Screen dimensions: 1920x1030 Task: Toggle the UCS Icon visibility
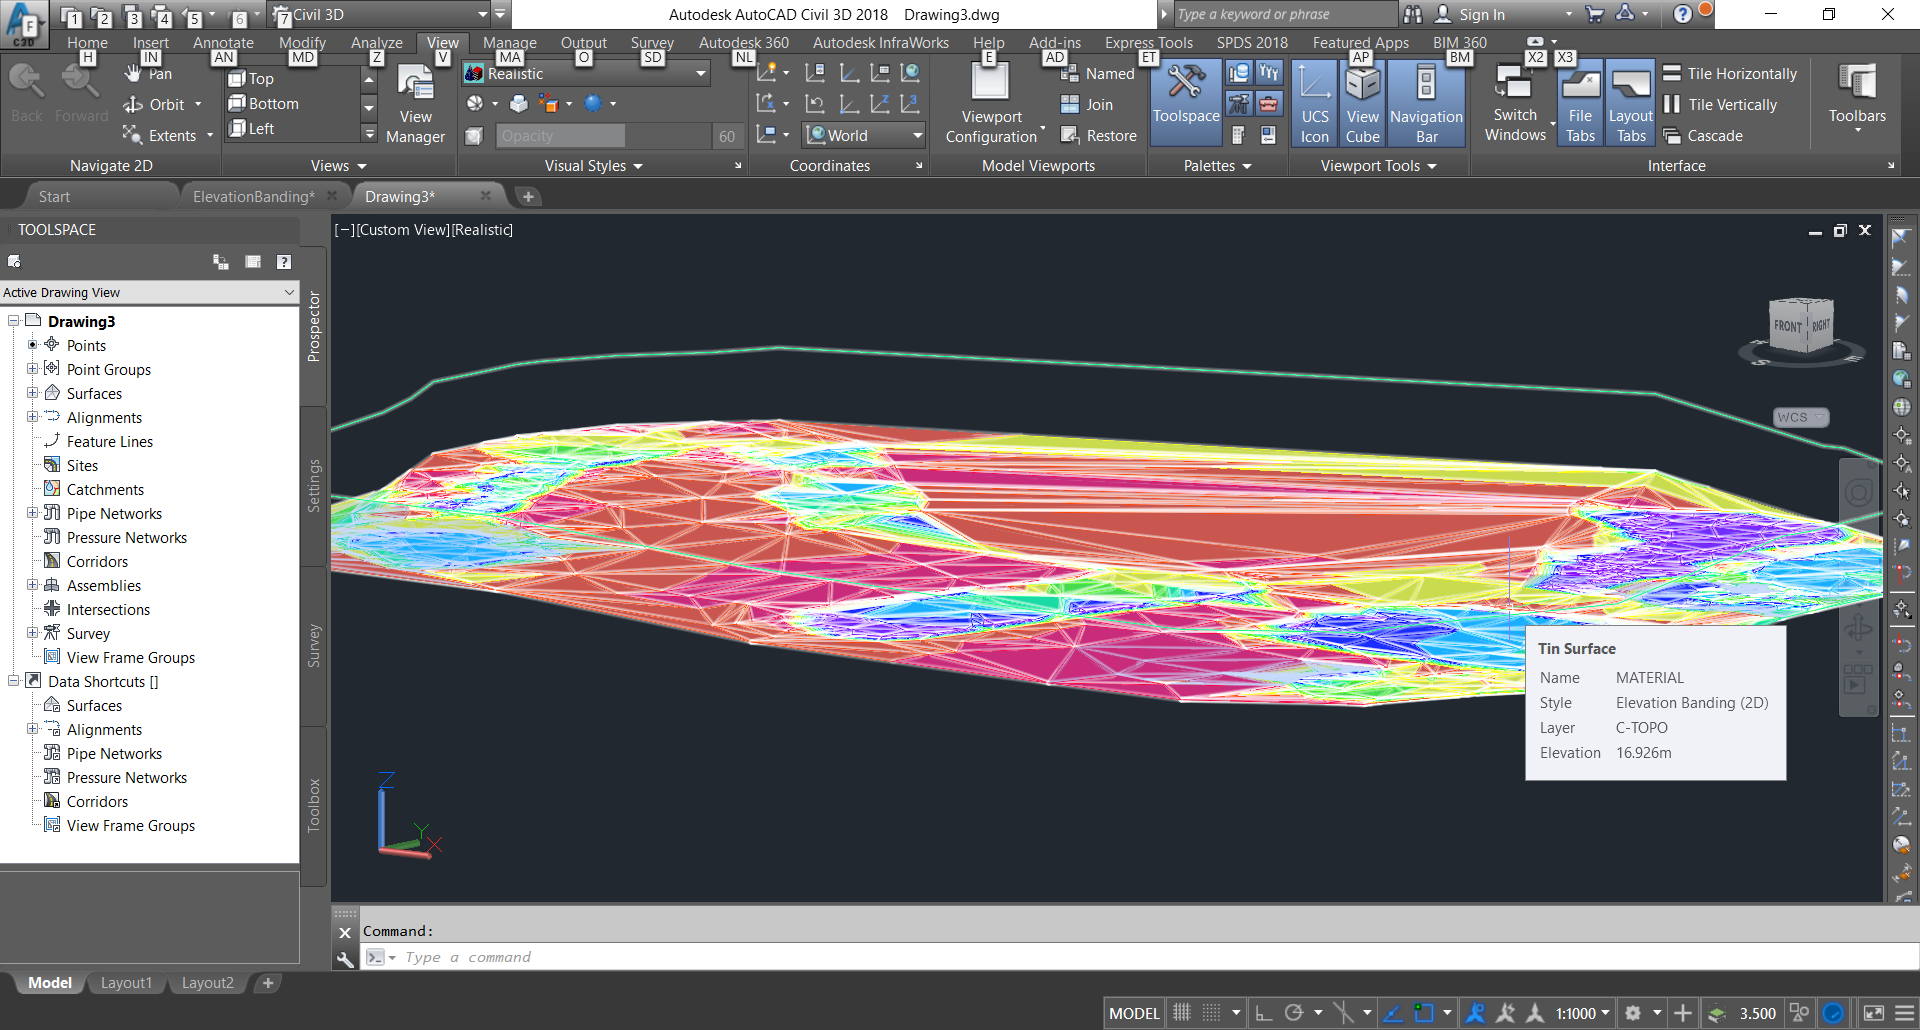1314,100
